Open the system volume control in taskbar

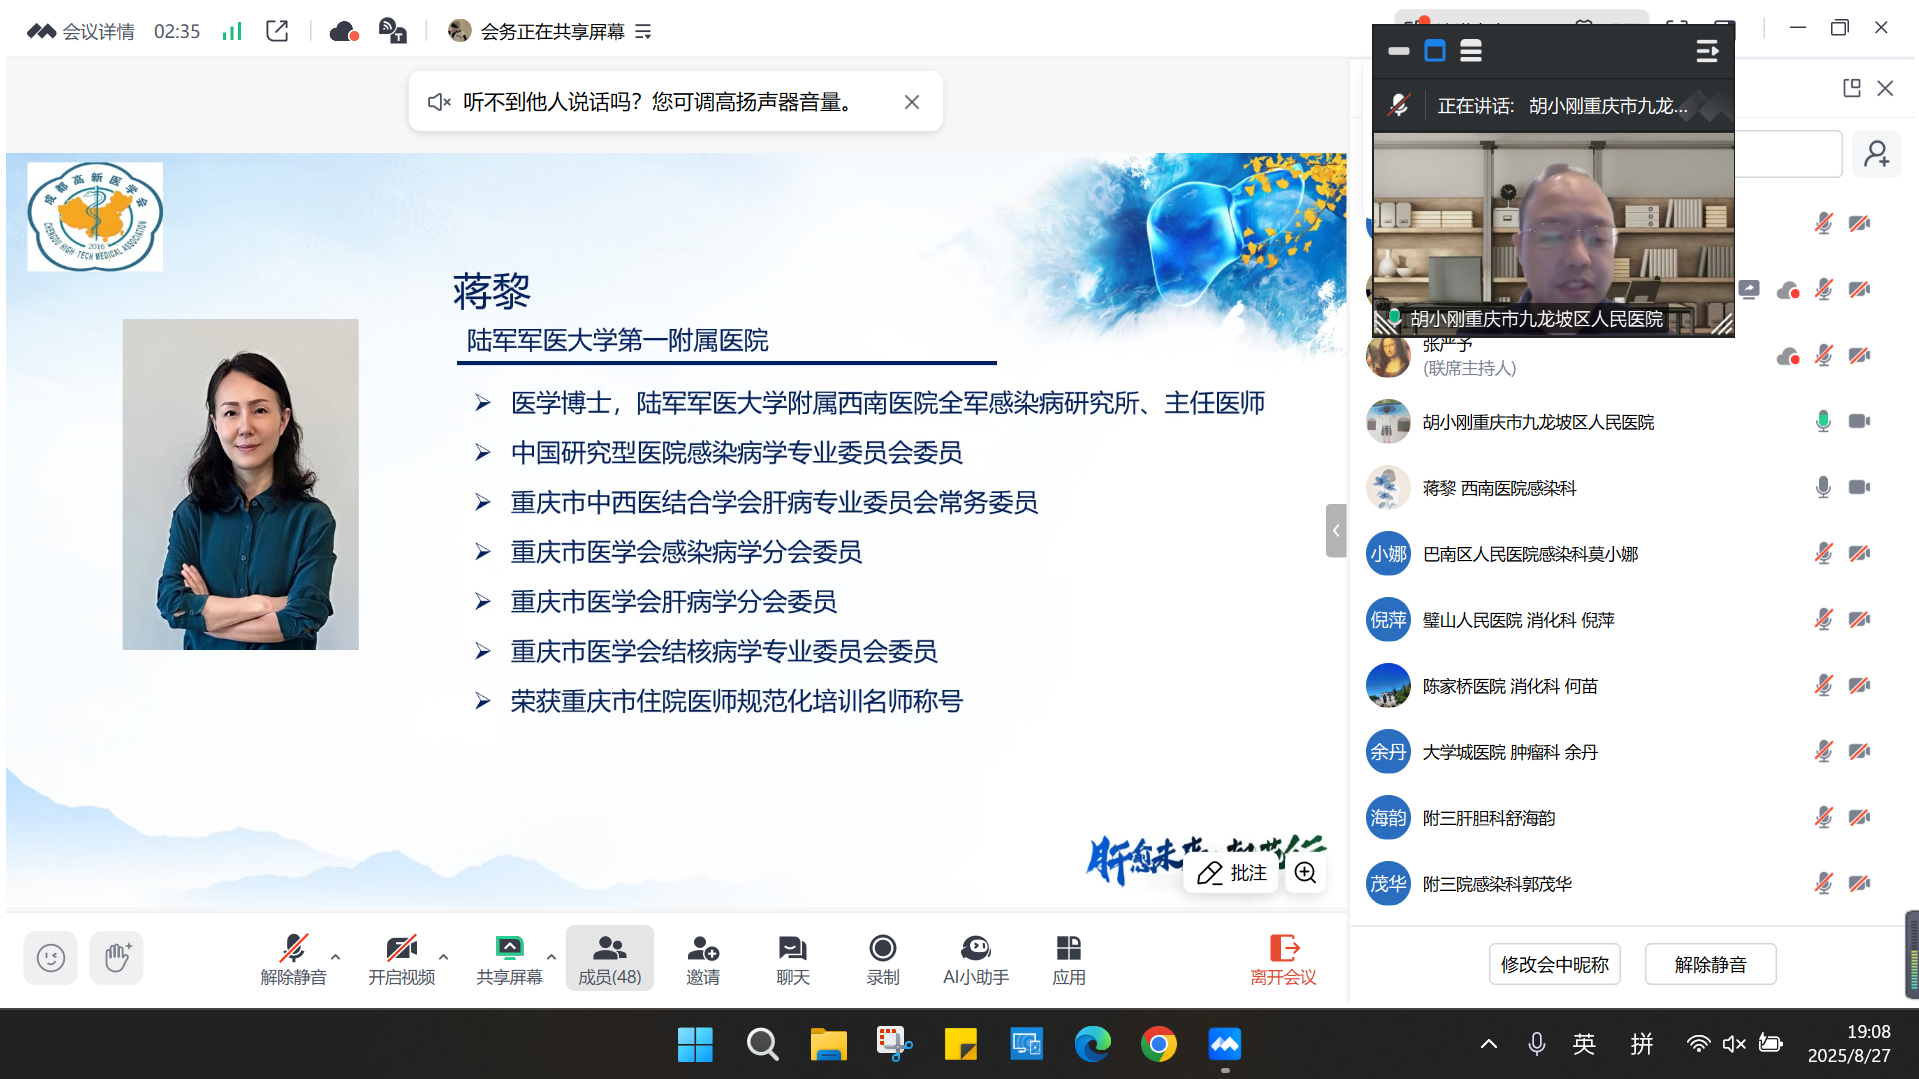pyautogui.click(x=1733, y=1043)
